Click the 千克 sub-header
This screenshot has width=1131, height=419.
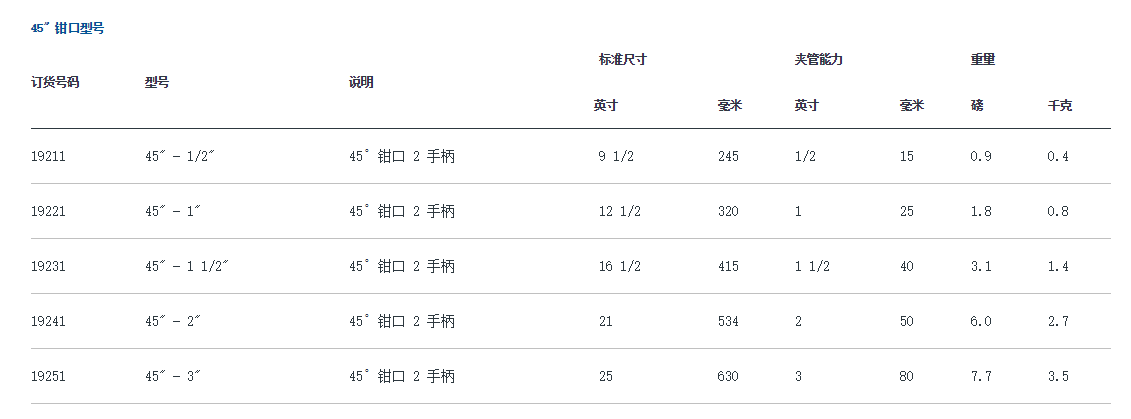(1059, 105)
